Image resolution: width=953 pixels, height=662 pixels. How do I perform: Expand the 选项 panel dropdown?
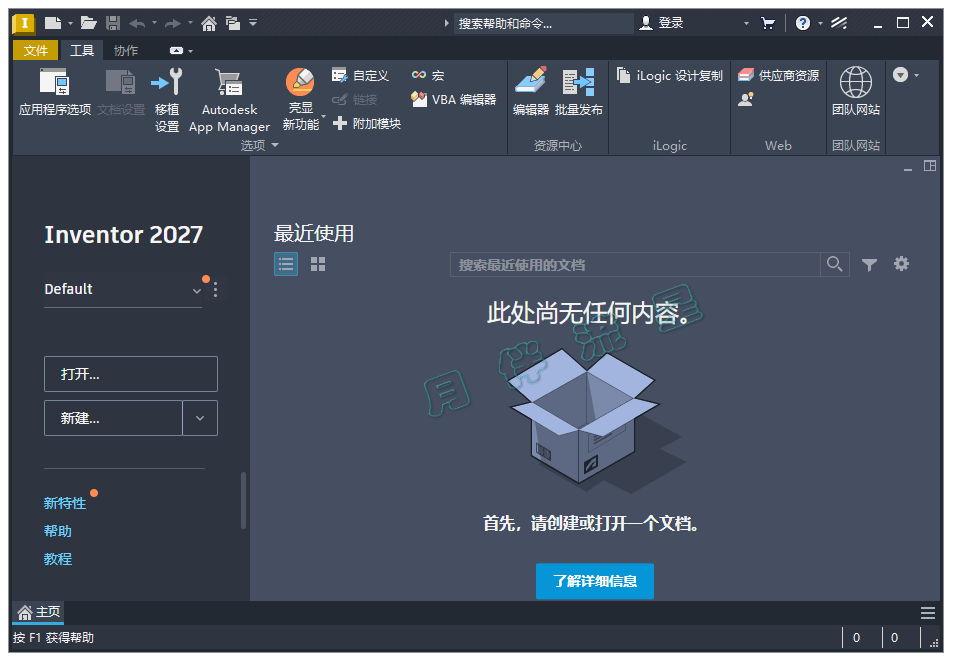click(x=276, y=145)
